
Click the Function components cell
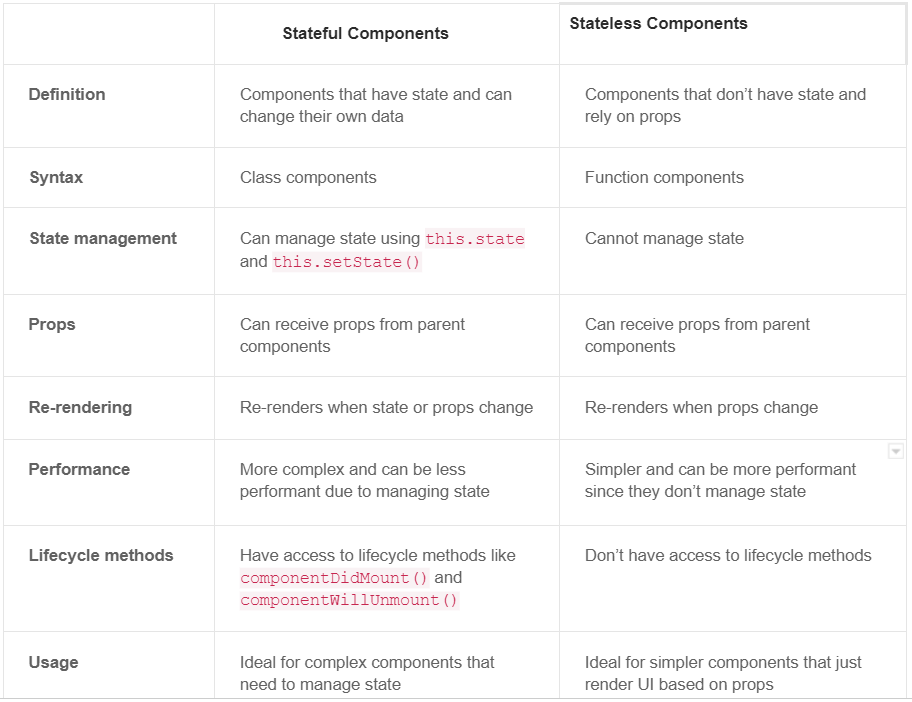point(664,177)
